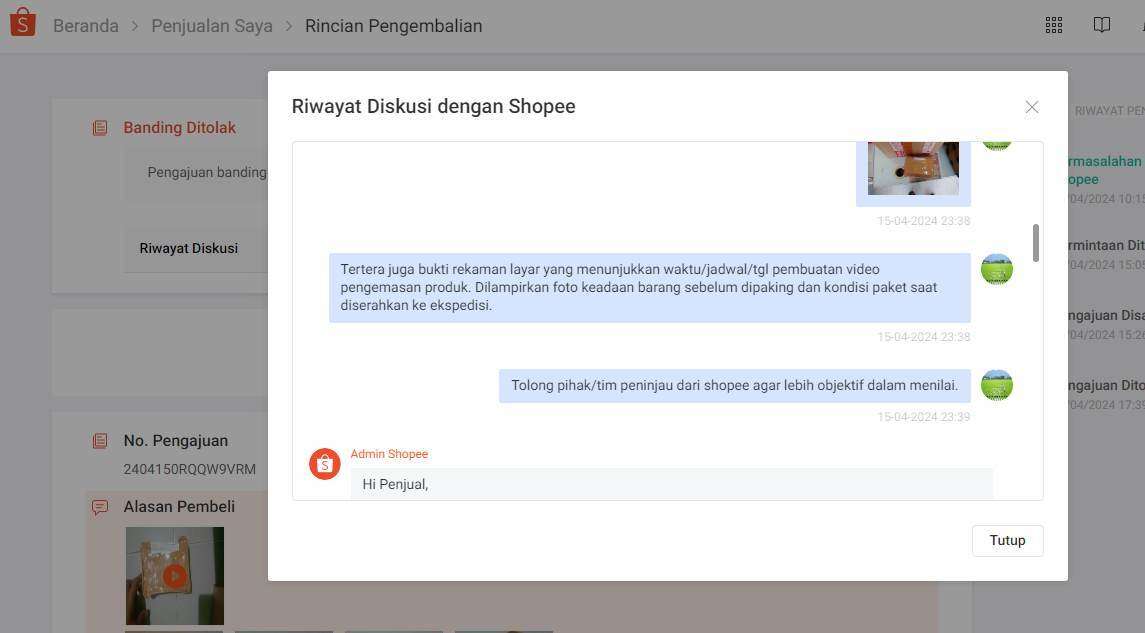The image size is (1145, 633).
Task: Go to Beranda breadcrumb
Action: (x=85, y=26)
